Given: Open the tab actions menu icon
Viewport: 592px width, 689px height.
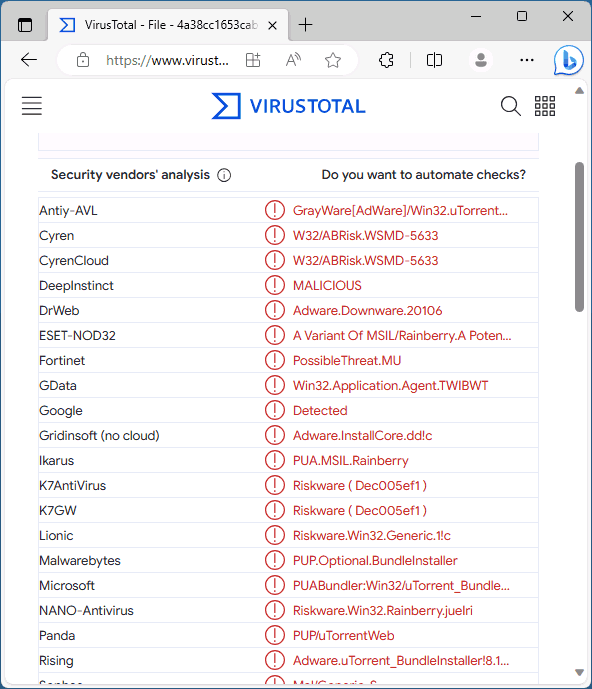Looking at the screenshot, I should pos(25,25).
